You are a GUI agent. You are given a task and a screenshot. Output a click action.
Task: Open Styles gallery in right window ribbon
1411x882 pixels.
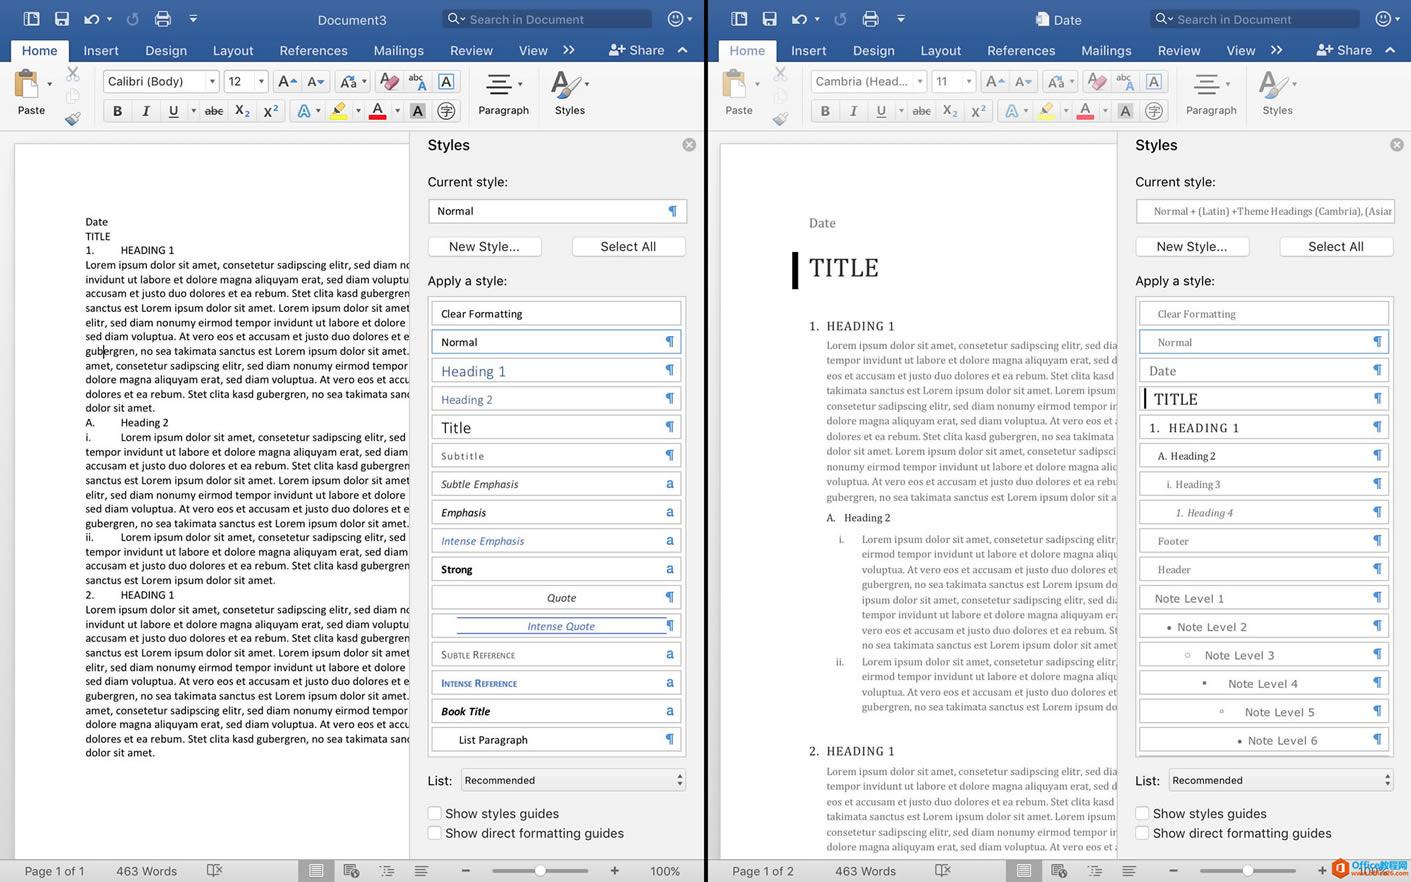1276,93
